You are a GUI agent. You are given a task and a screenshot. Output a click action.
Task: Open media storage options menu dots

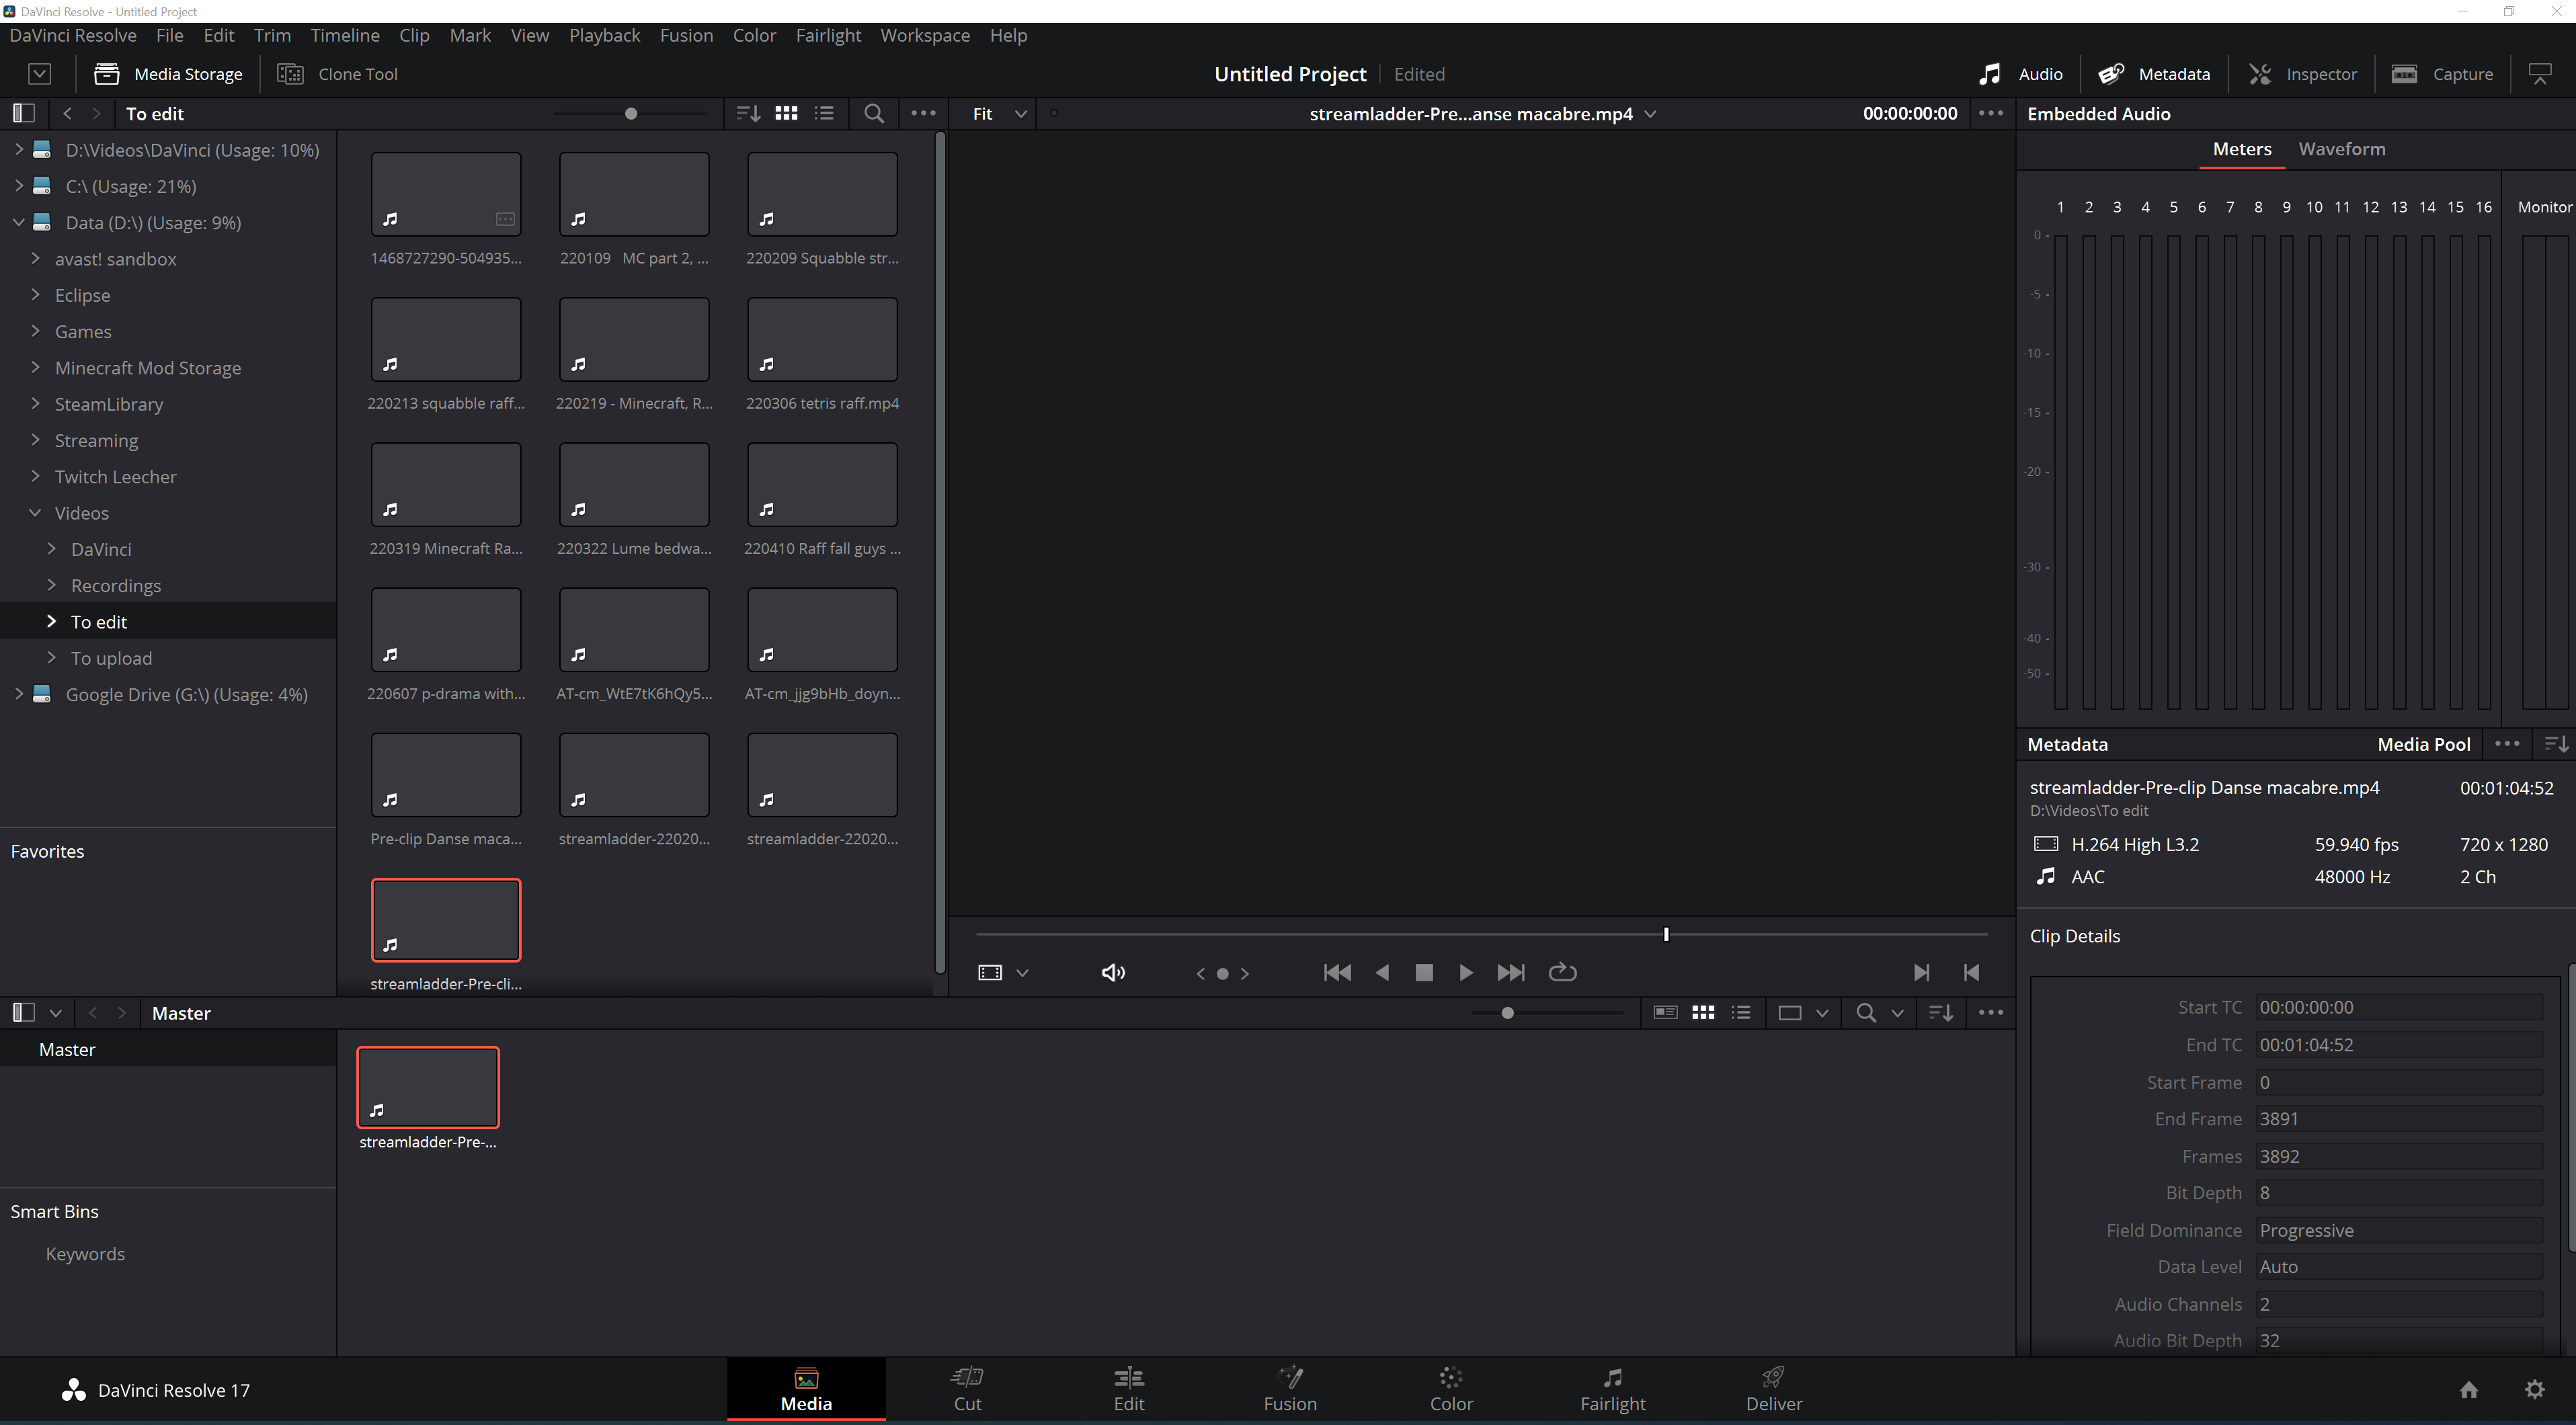point(923,113)
